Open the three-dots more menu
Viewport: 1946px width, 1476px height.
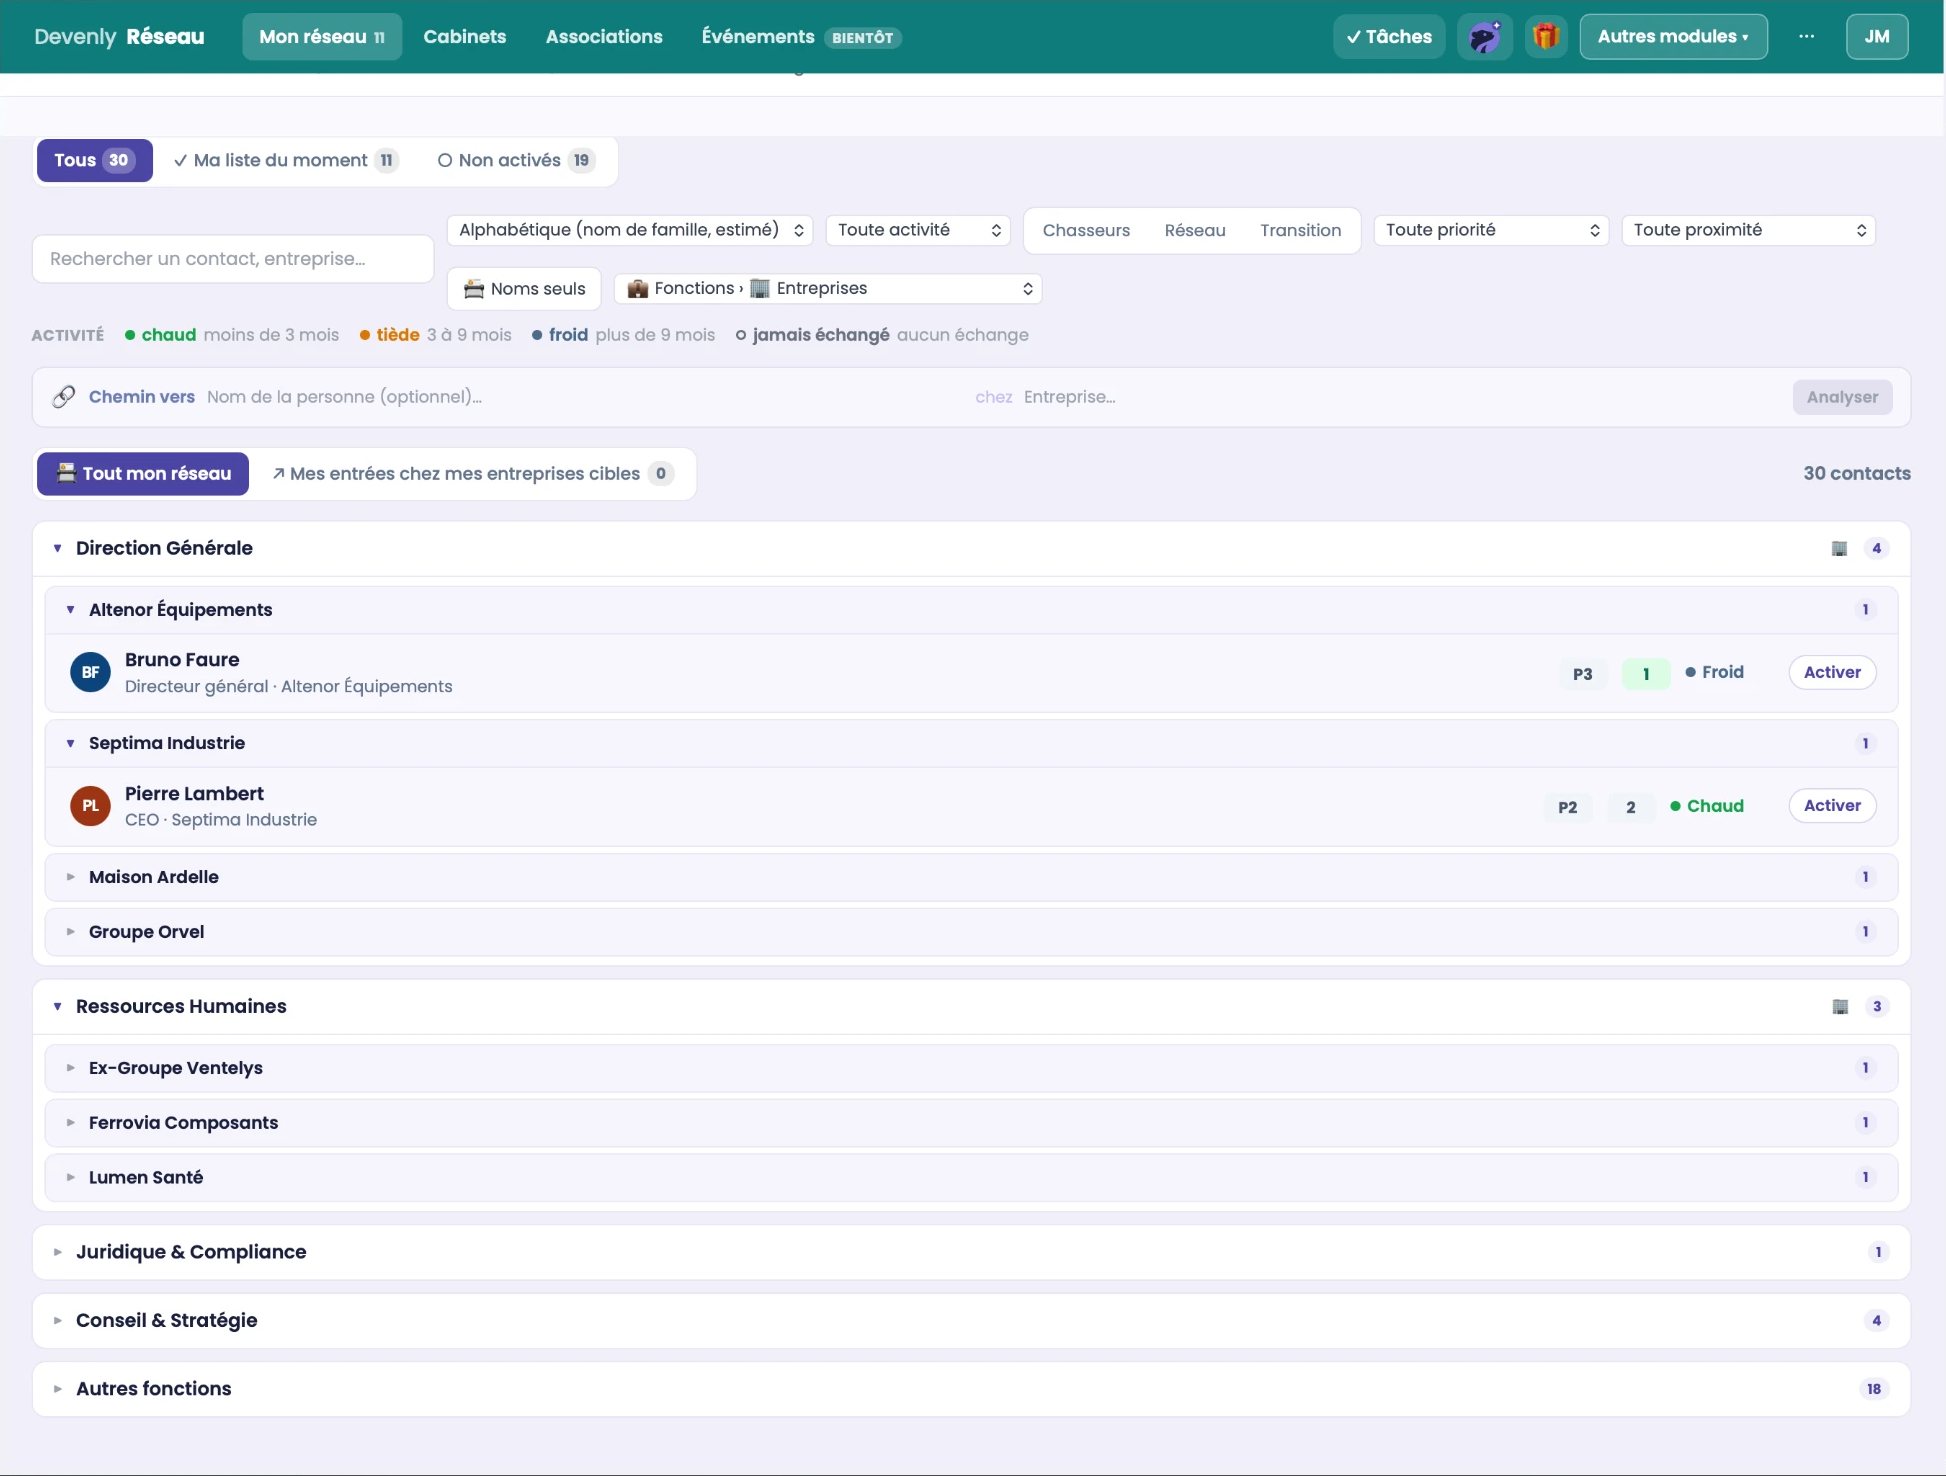[x=1806, y=37]
